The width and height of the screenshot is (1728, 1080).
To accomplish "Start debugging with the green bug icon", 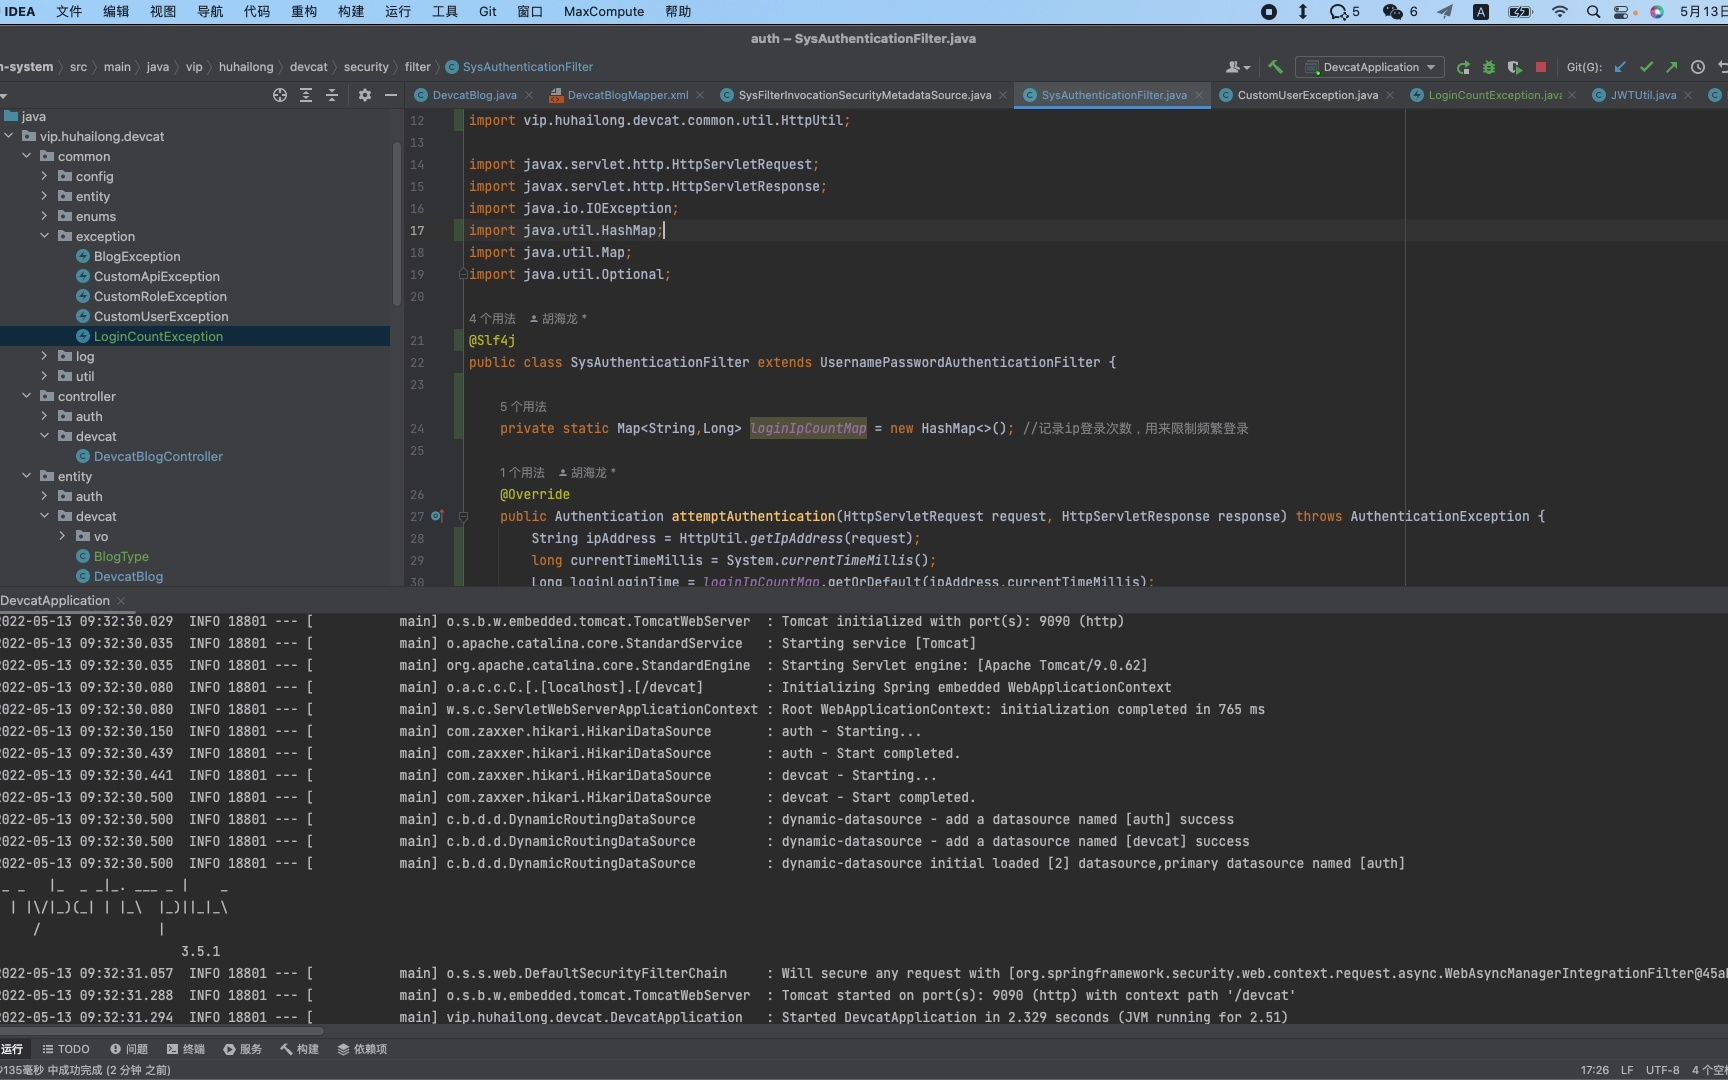I will point(1489,67).
